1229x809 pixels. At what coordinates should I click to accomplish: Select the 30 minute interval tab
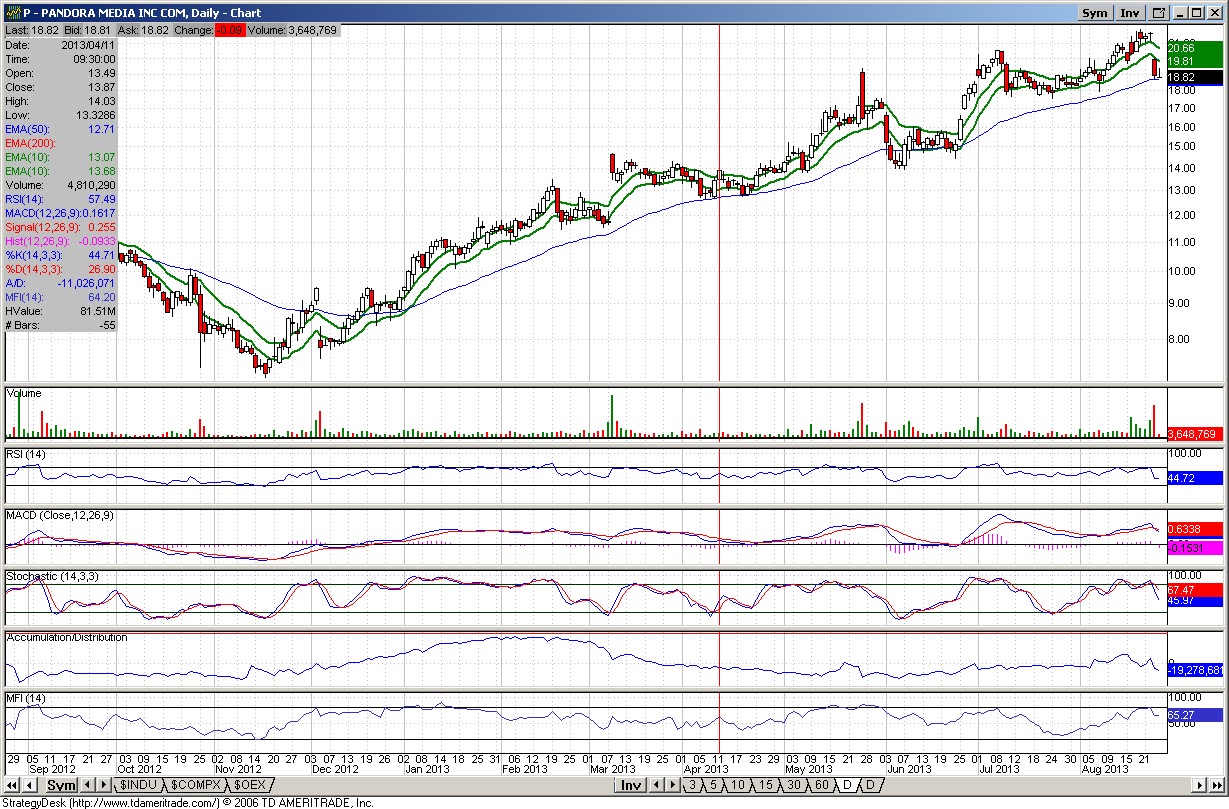pos(793,785)
